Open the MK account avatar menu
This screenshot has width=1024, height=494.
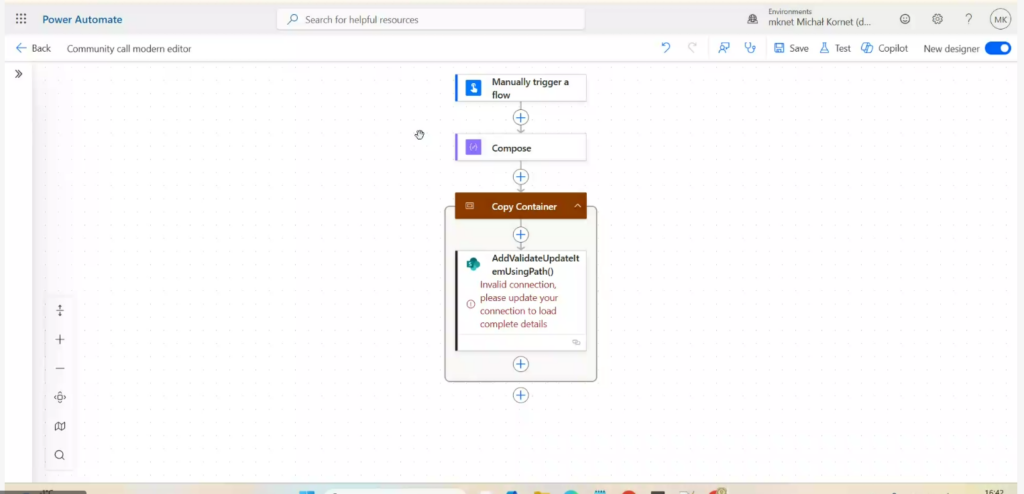[1000, 20]
